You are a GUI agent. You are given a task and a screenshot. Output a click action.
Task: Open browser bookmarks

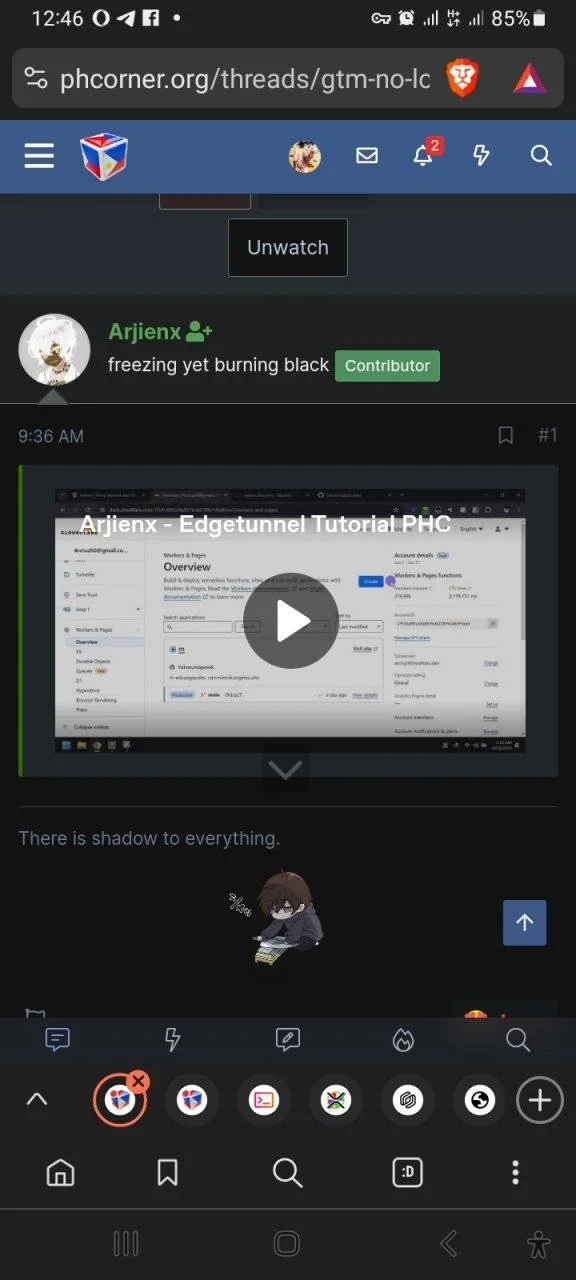click(x=168, y=1173)
